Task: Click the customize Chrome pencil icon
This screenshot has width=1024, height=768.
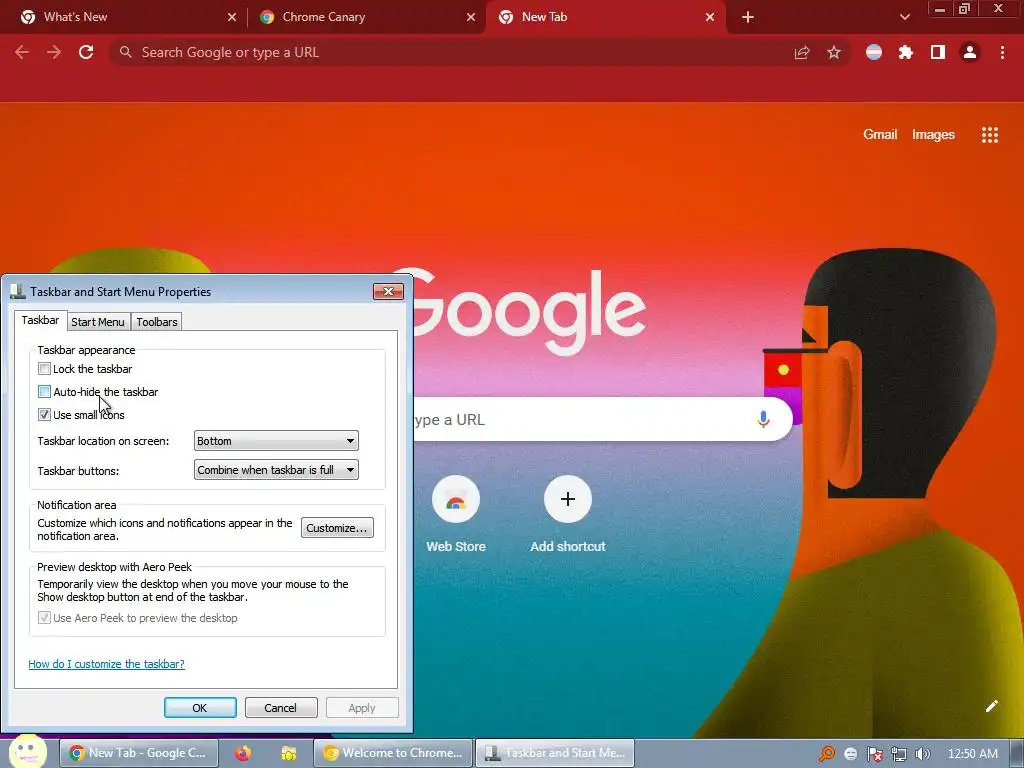Action: coord(991,706)
